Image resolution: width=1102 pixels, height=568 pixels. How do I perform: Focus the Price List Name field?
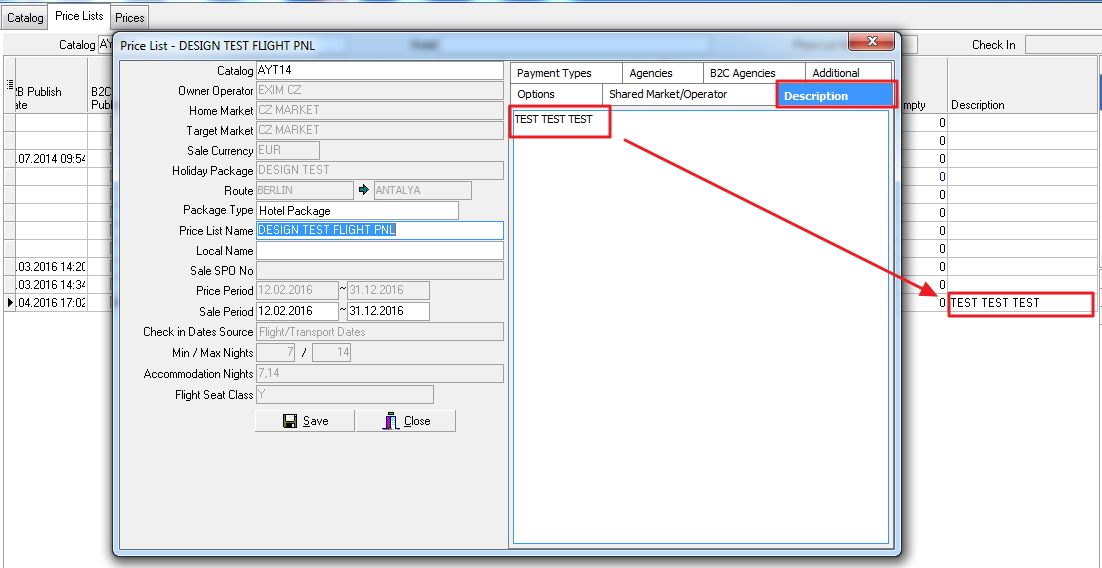(379, 230)
